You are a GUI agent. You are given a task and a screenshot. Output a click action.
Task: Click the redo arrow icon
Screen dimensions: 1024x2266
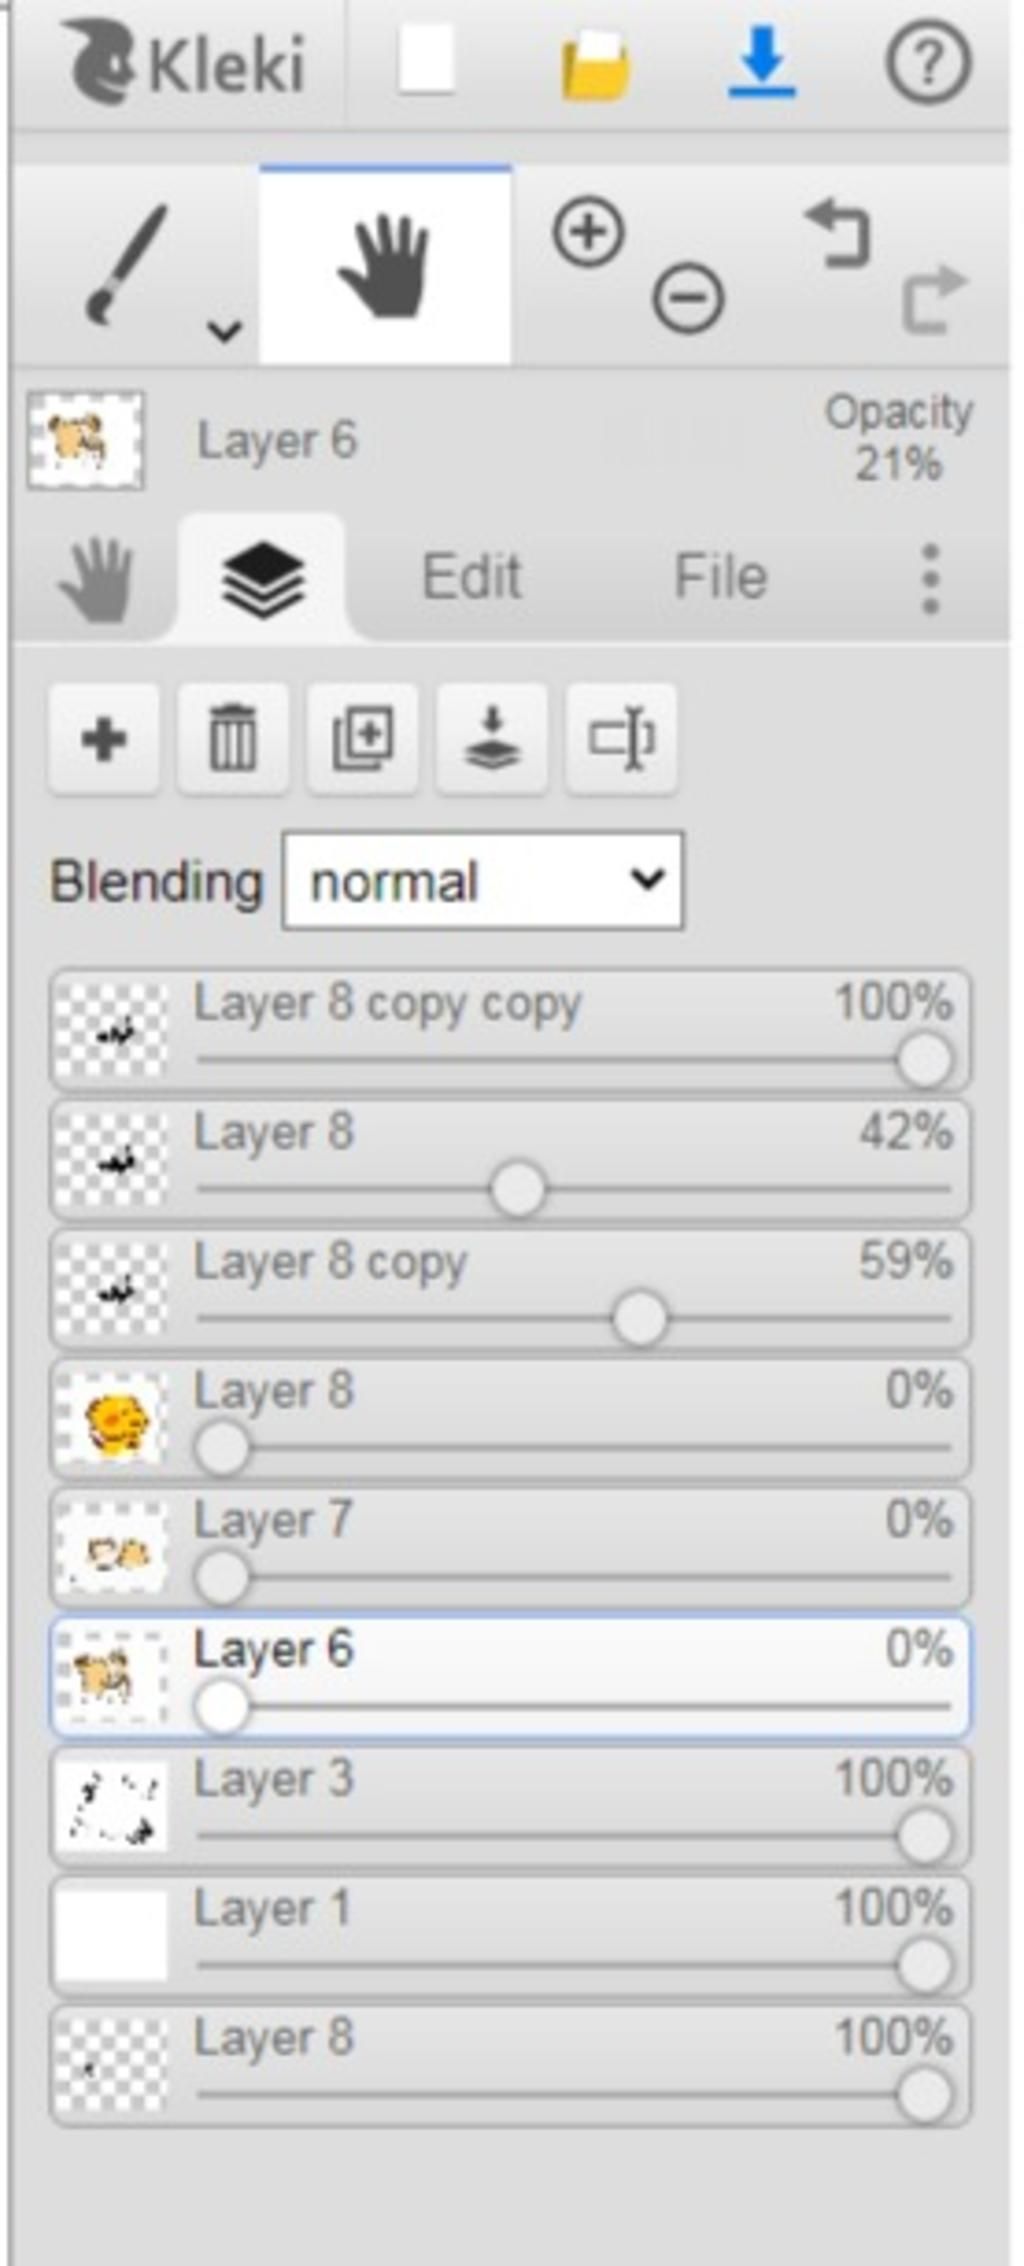934,297
